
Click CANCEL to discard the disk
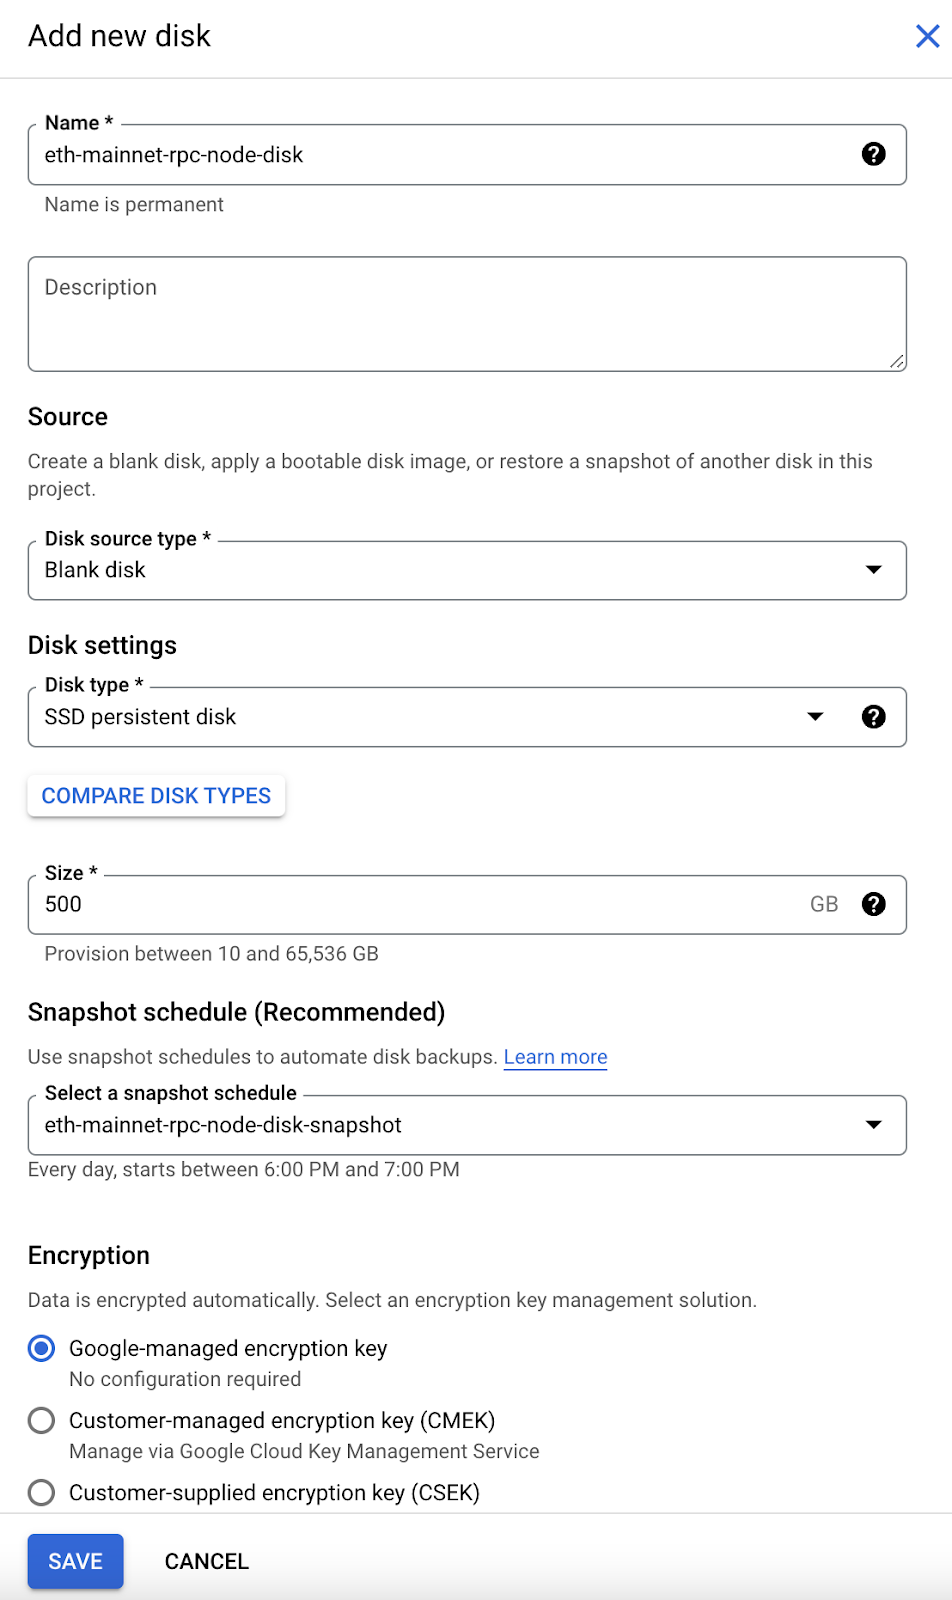pos(206,1560)
